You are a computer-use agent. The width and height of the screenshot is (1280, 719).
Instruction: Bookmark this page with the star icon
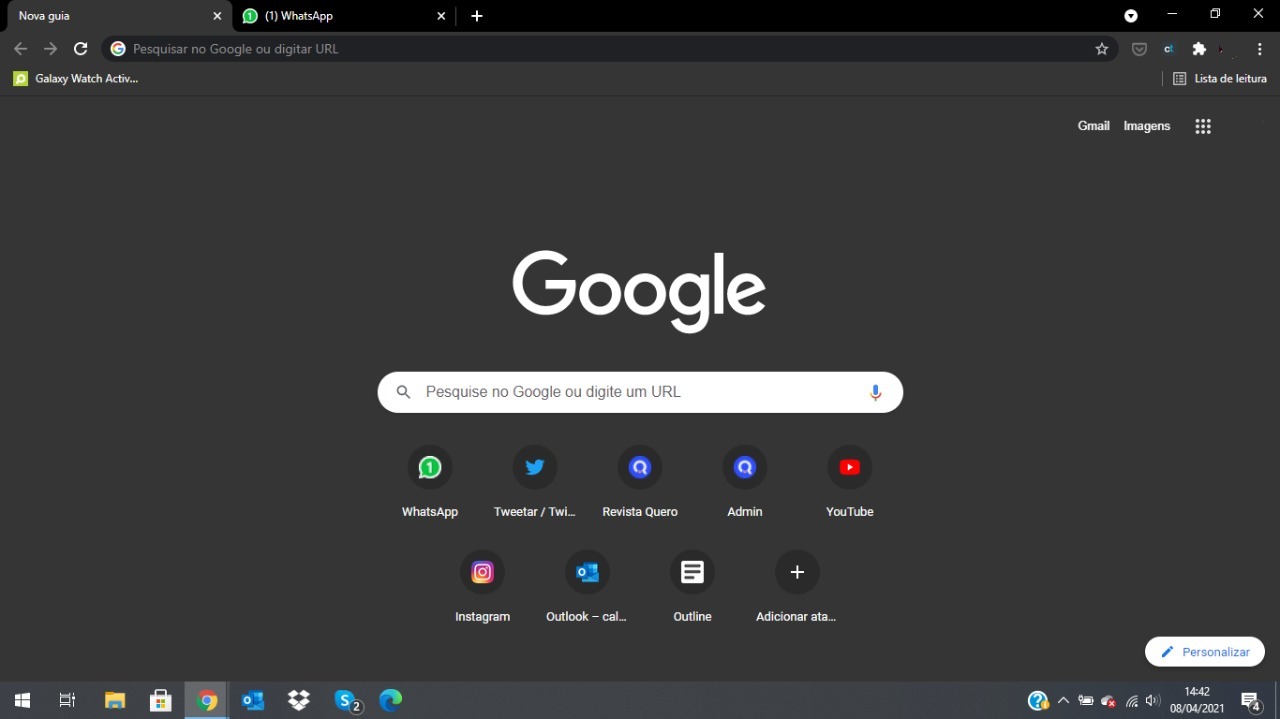tap(1102, 49)
